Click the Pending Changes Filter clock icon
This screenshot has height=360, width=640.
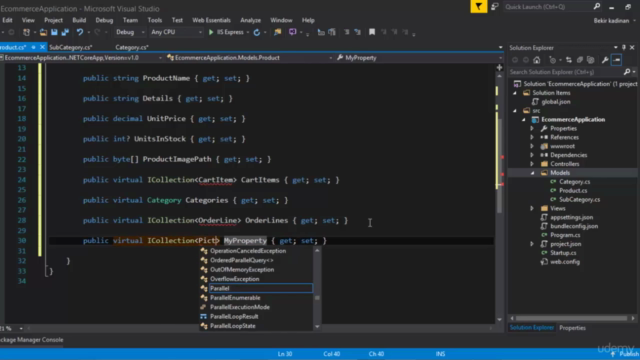point(552,60)
